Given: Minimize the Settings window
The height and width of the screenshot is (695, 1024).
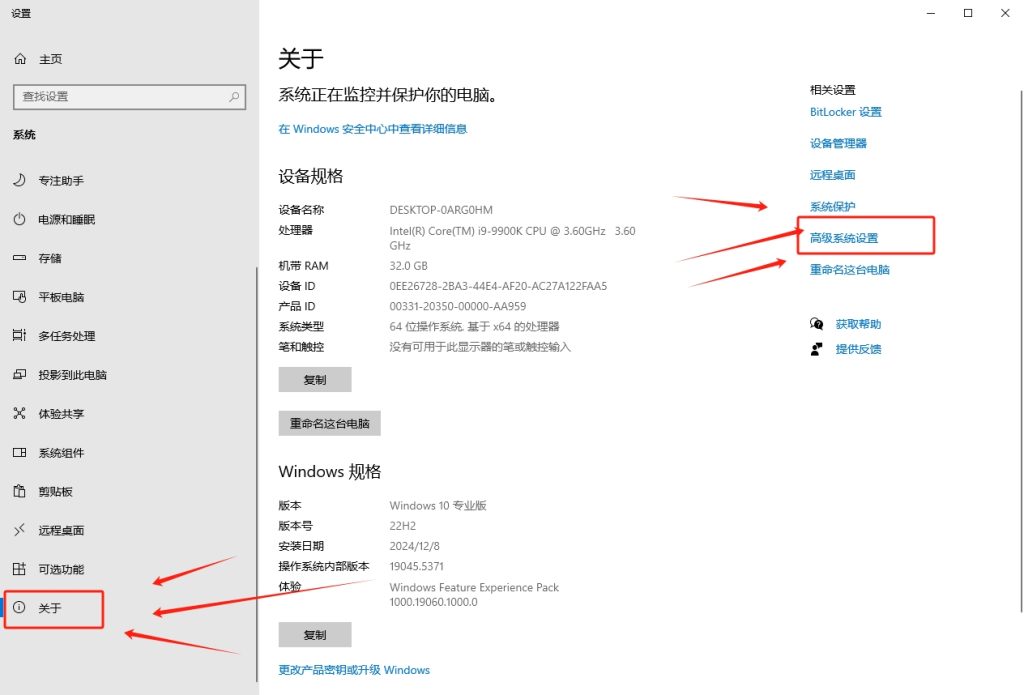Looking at the screenshot, I should [x=931, y=13].
